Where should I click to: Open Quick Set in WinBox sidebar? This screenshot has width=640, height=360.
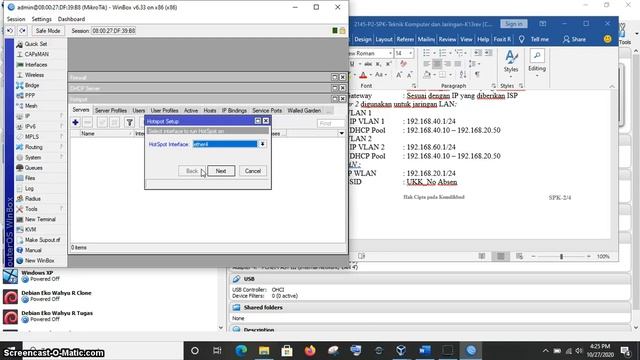click(36, 44)
